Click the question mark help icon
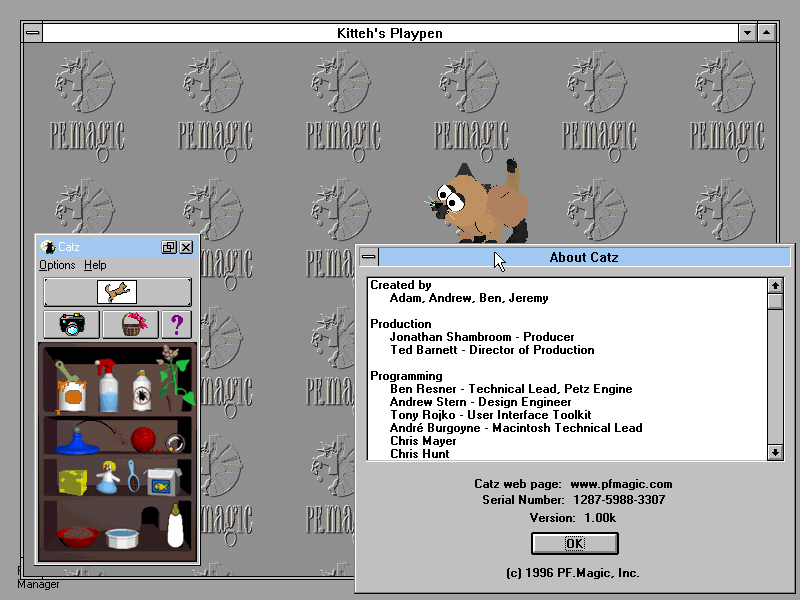Image resolution: width=800 pixels, height=600 pixels. (x=176, y=322)
